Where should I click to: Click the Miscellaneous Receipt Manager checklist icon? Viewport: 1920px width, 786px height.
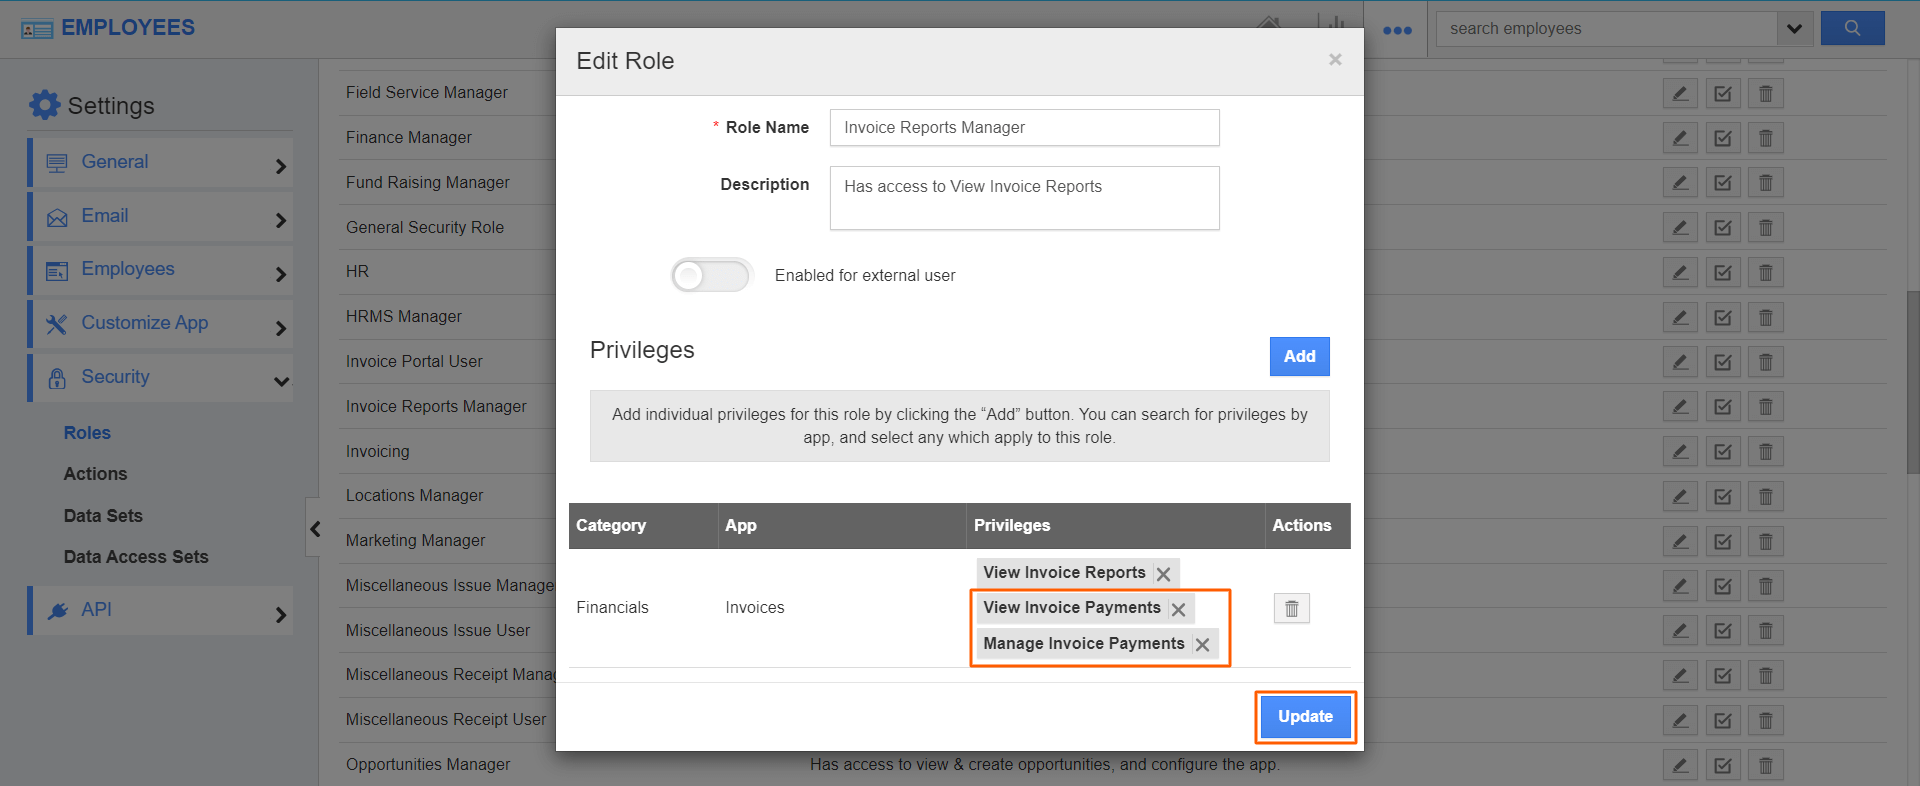(x=1723, y=676)
